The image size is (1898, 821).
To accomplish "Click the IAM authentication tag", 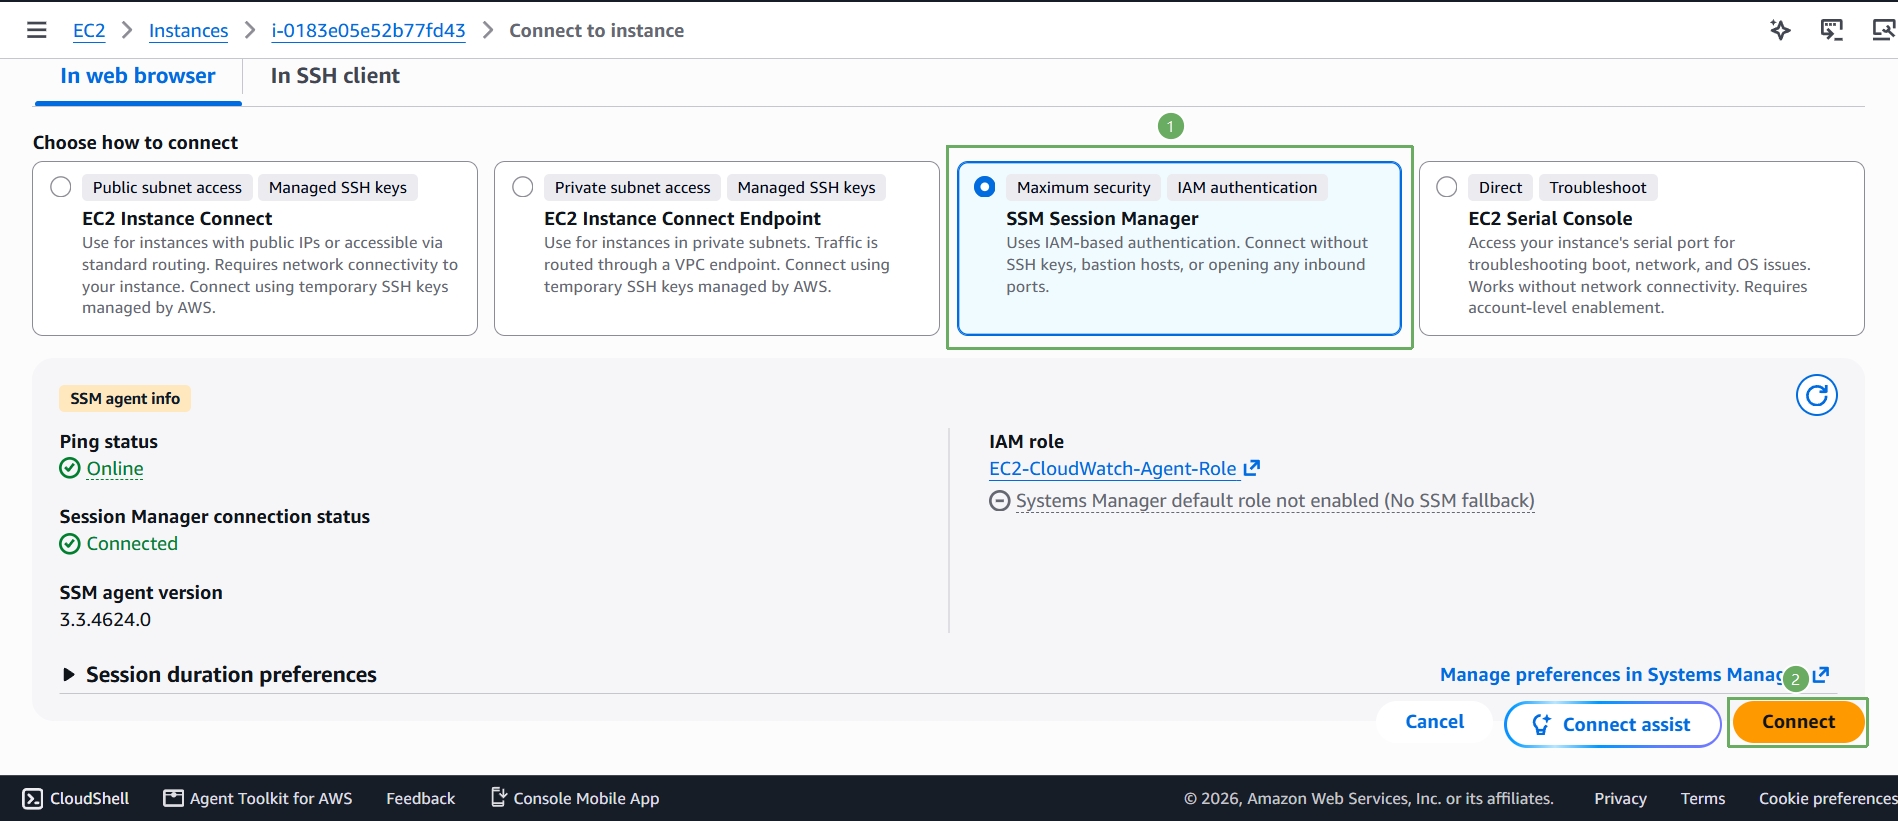I will point(1247,187).
